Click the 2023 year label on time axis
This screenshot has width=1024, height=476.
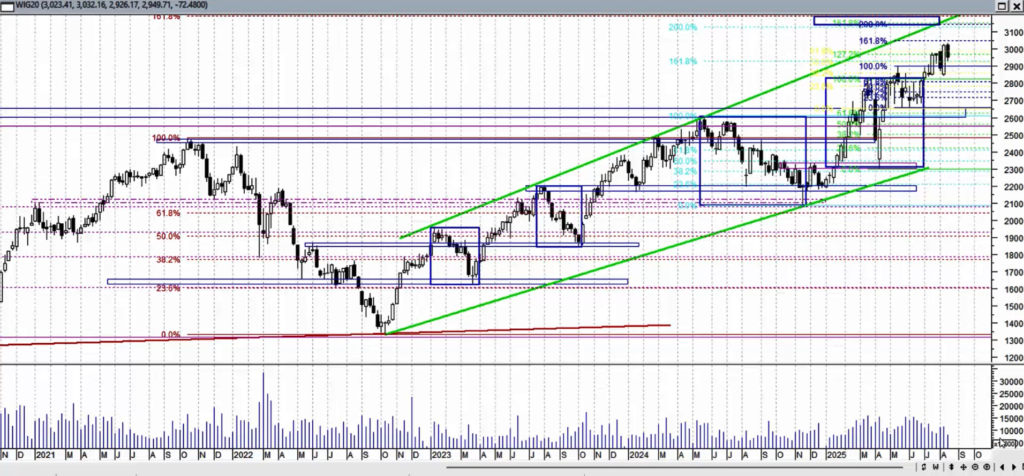[441, 454]
